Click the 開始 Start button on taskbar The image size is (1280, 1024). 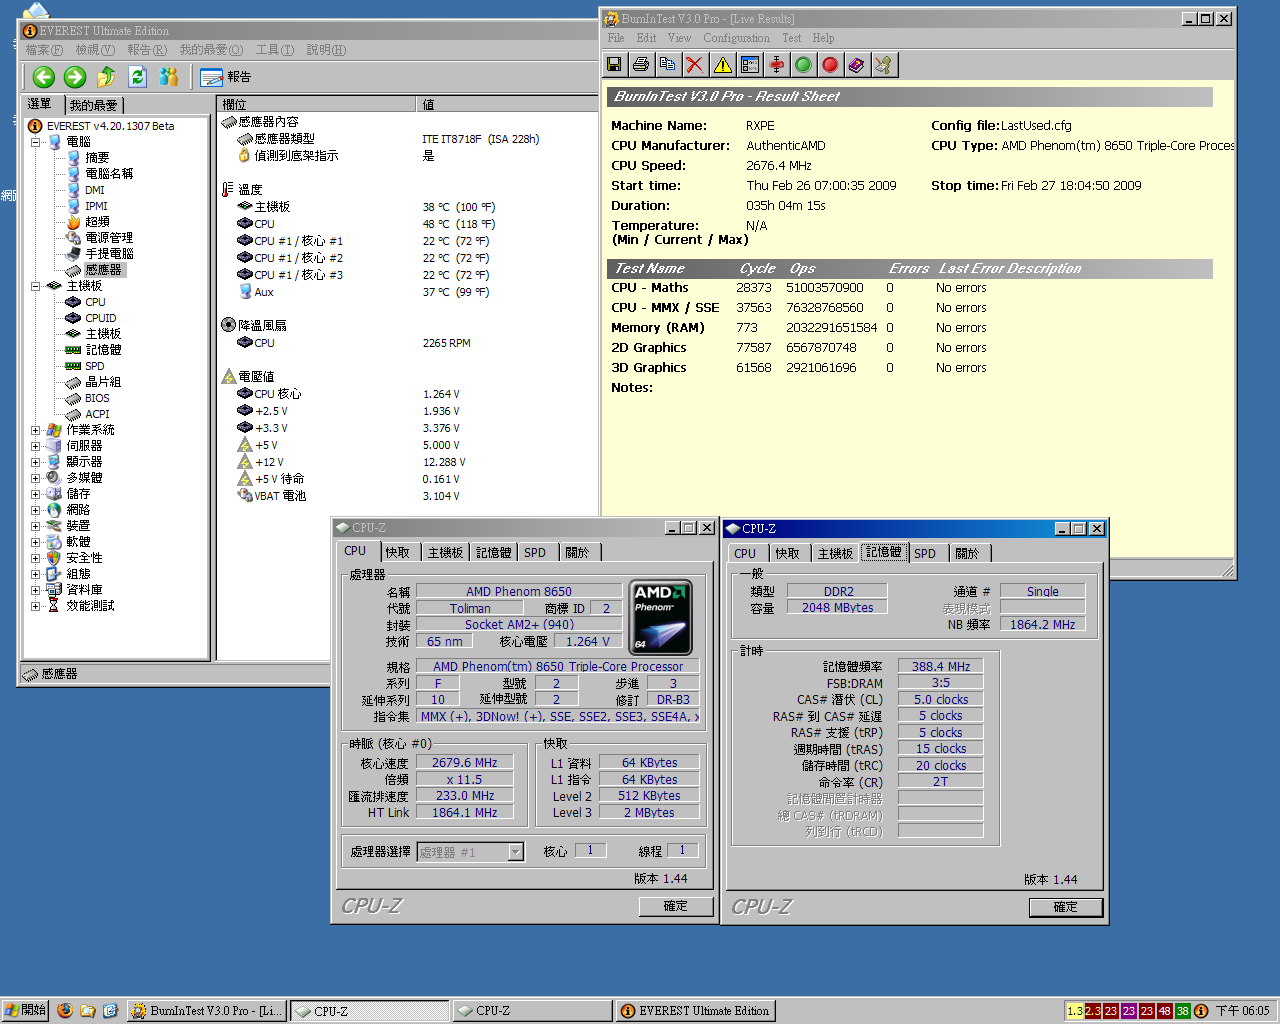25,1011
